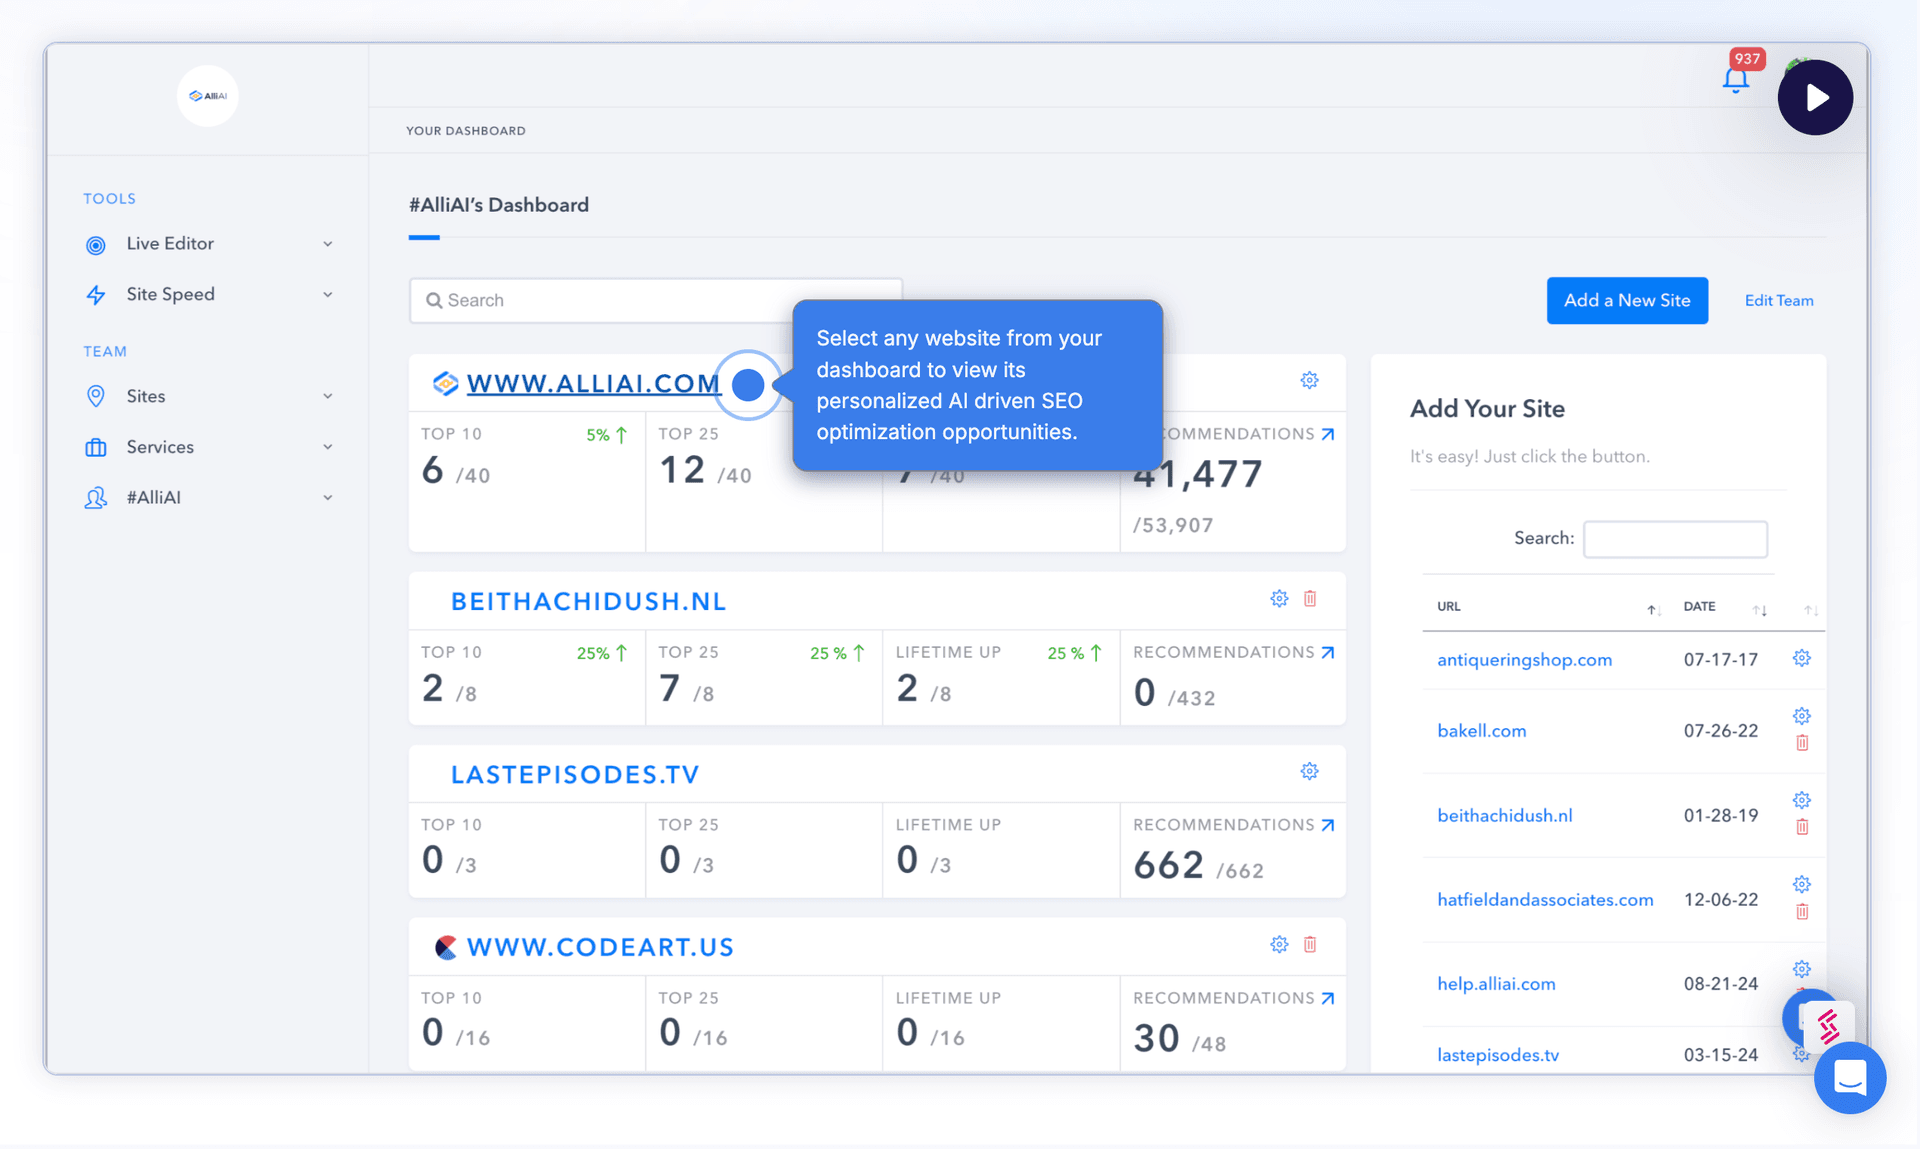This screenshot has height=1149, width=1920.
Task: Open settings gear for beithachidush.nl card
Action: point(1279,598)
